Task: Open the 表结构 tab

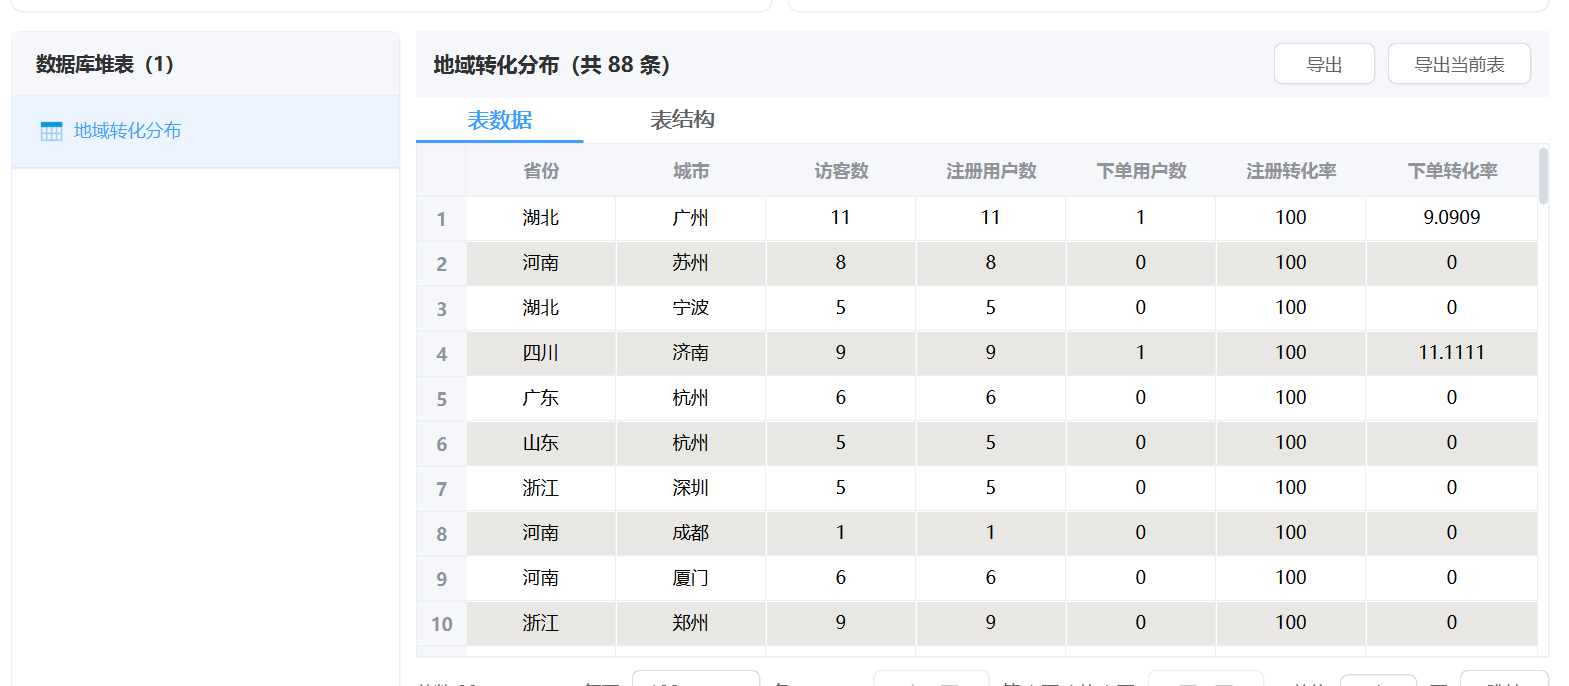Action: (x=682, y=120)
